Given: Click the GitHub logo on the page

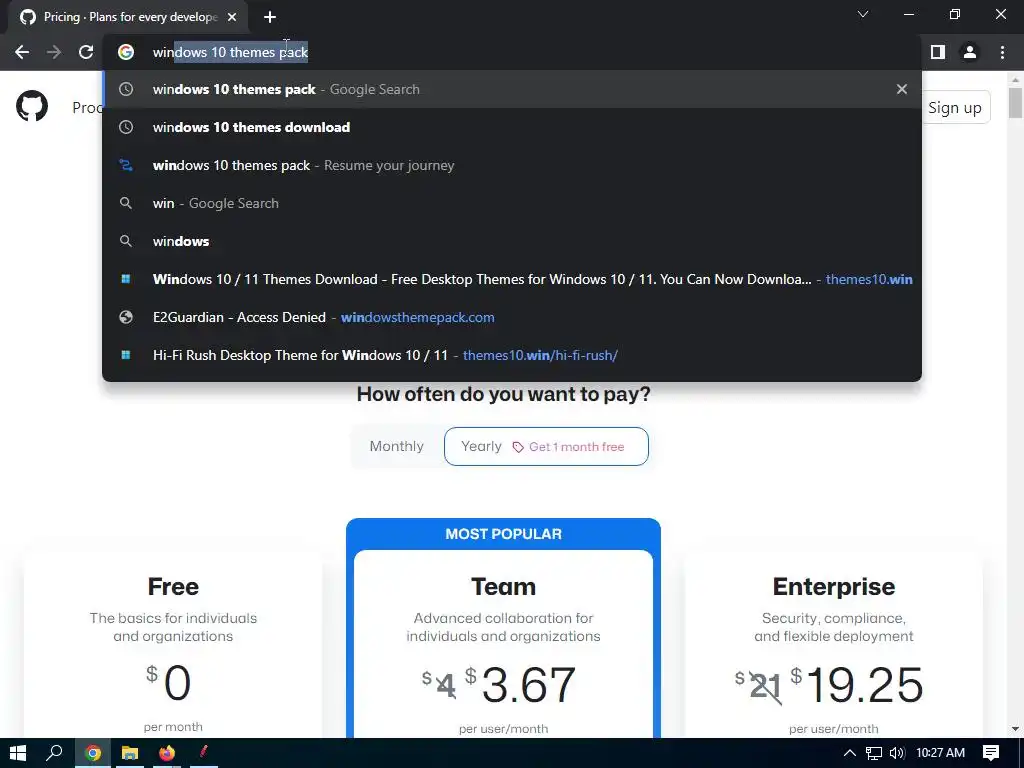Looking at the screenshot, I should coord(32,106).
